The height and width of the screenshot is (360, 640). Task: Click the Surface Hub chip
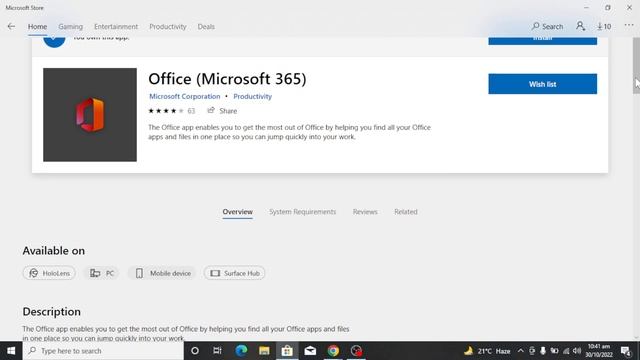point(235,273)
